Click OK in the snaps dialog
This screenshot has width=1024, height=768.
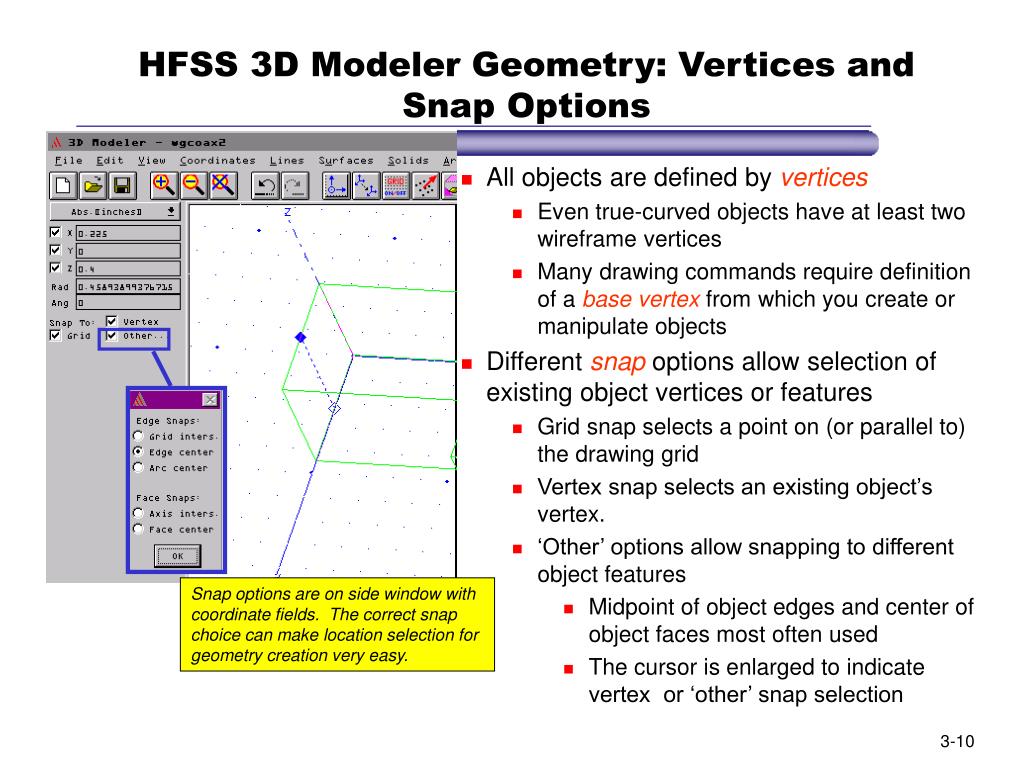178,556
